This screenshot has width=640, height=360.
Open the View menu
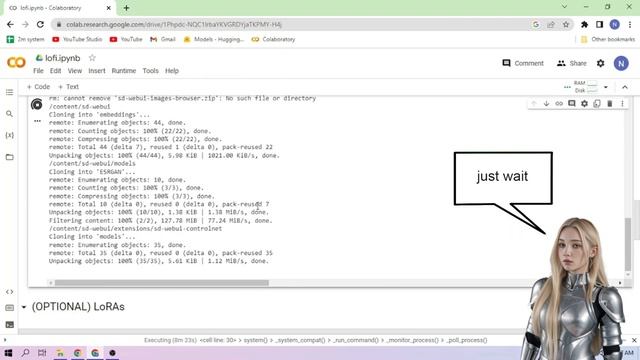(75, 71)
